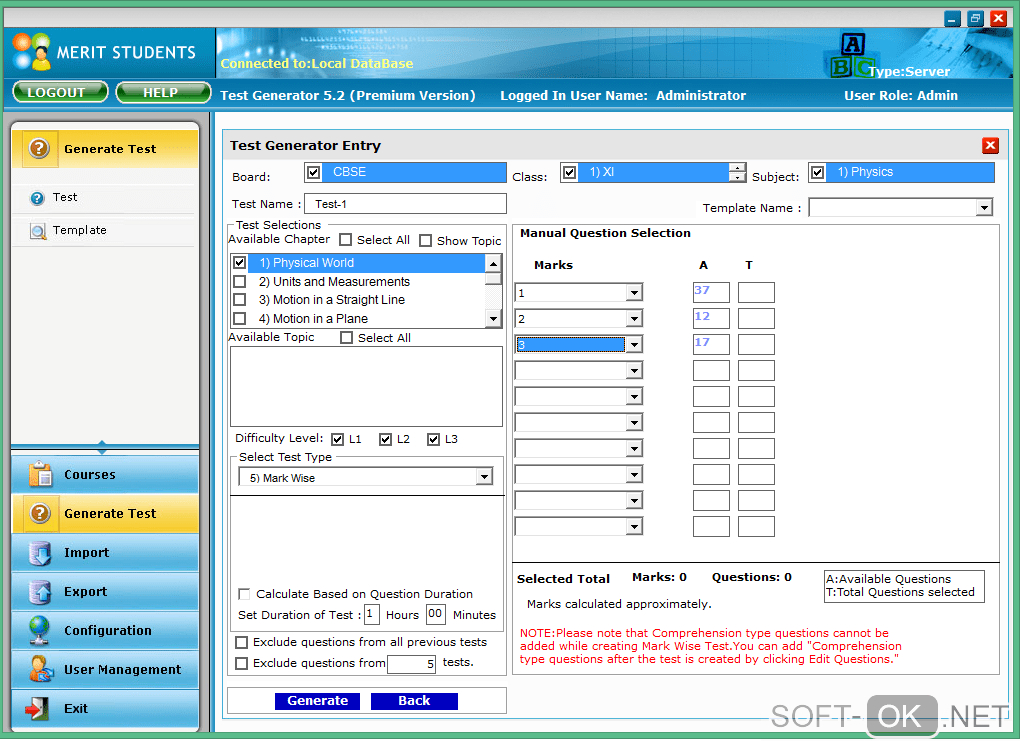The width and height of the screenshot is (1020, 741).
Task: Click the Test Name input field
Action: (x=405, y=204)
